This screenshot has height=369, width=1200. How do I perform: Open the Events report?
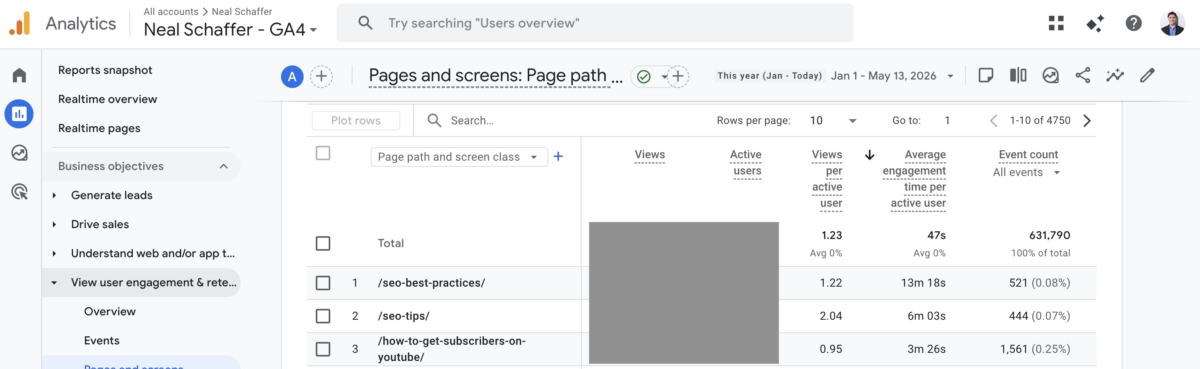[x=102, y=340]
